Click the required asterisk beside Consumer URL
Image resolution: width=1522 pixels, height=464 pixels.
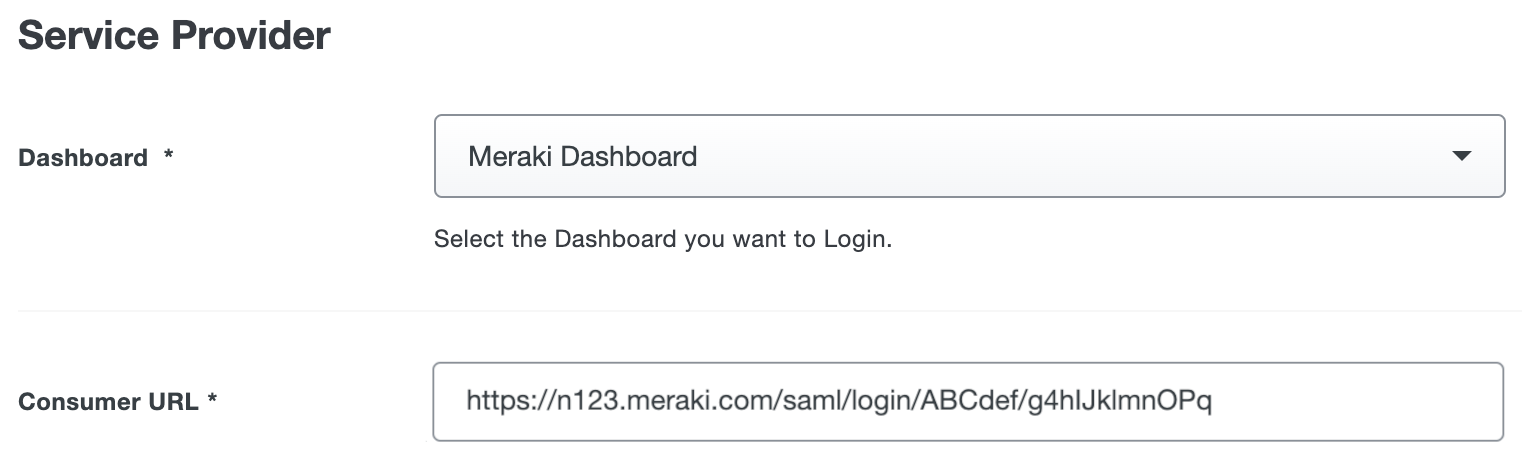tap(212, 401)
